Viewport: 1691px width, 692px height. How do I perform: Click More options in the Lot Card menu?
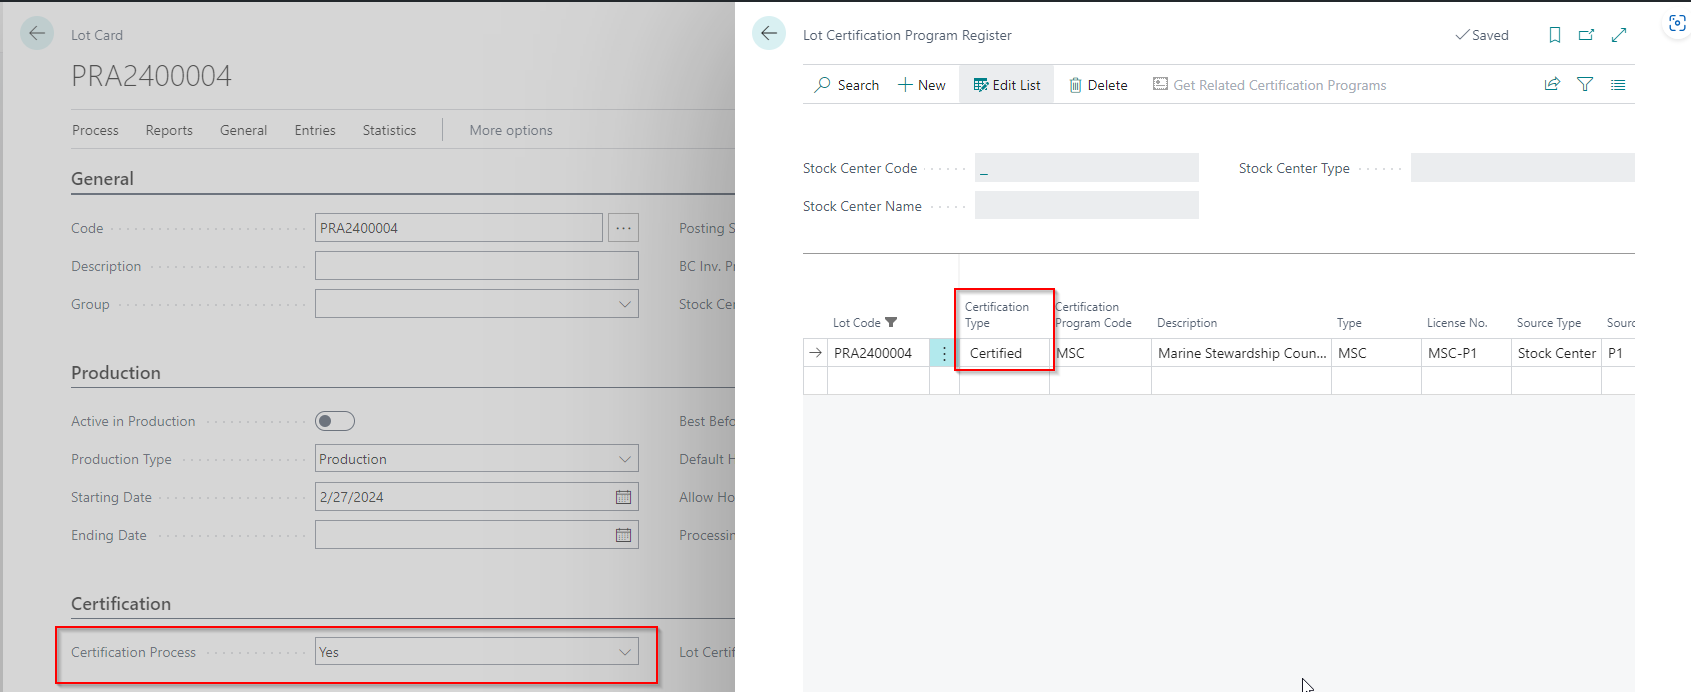[510, 130]
